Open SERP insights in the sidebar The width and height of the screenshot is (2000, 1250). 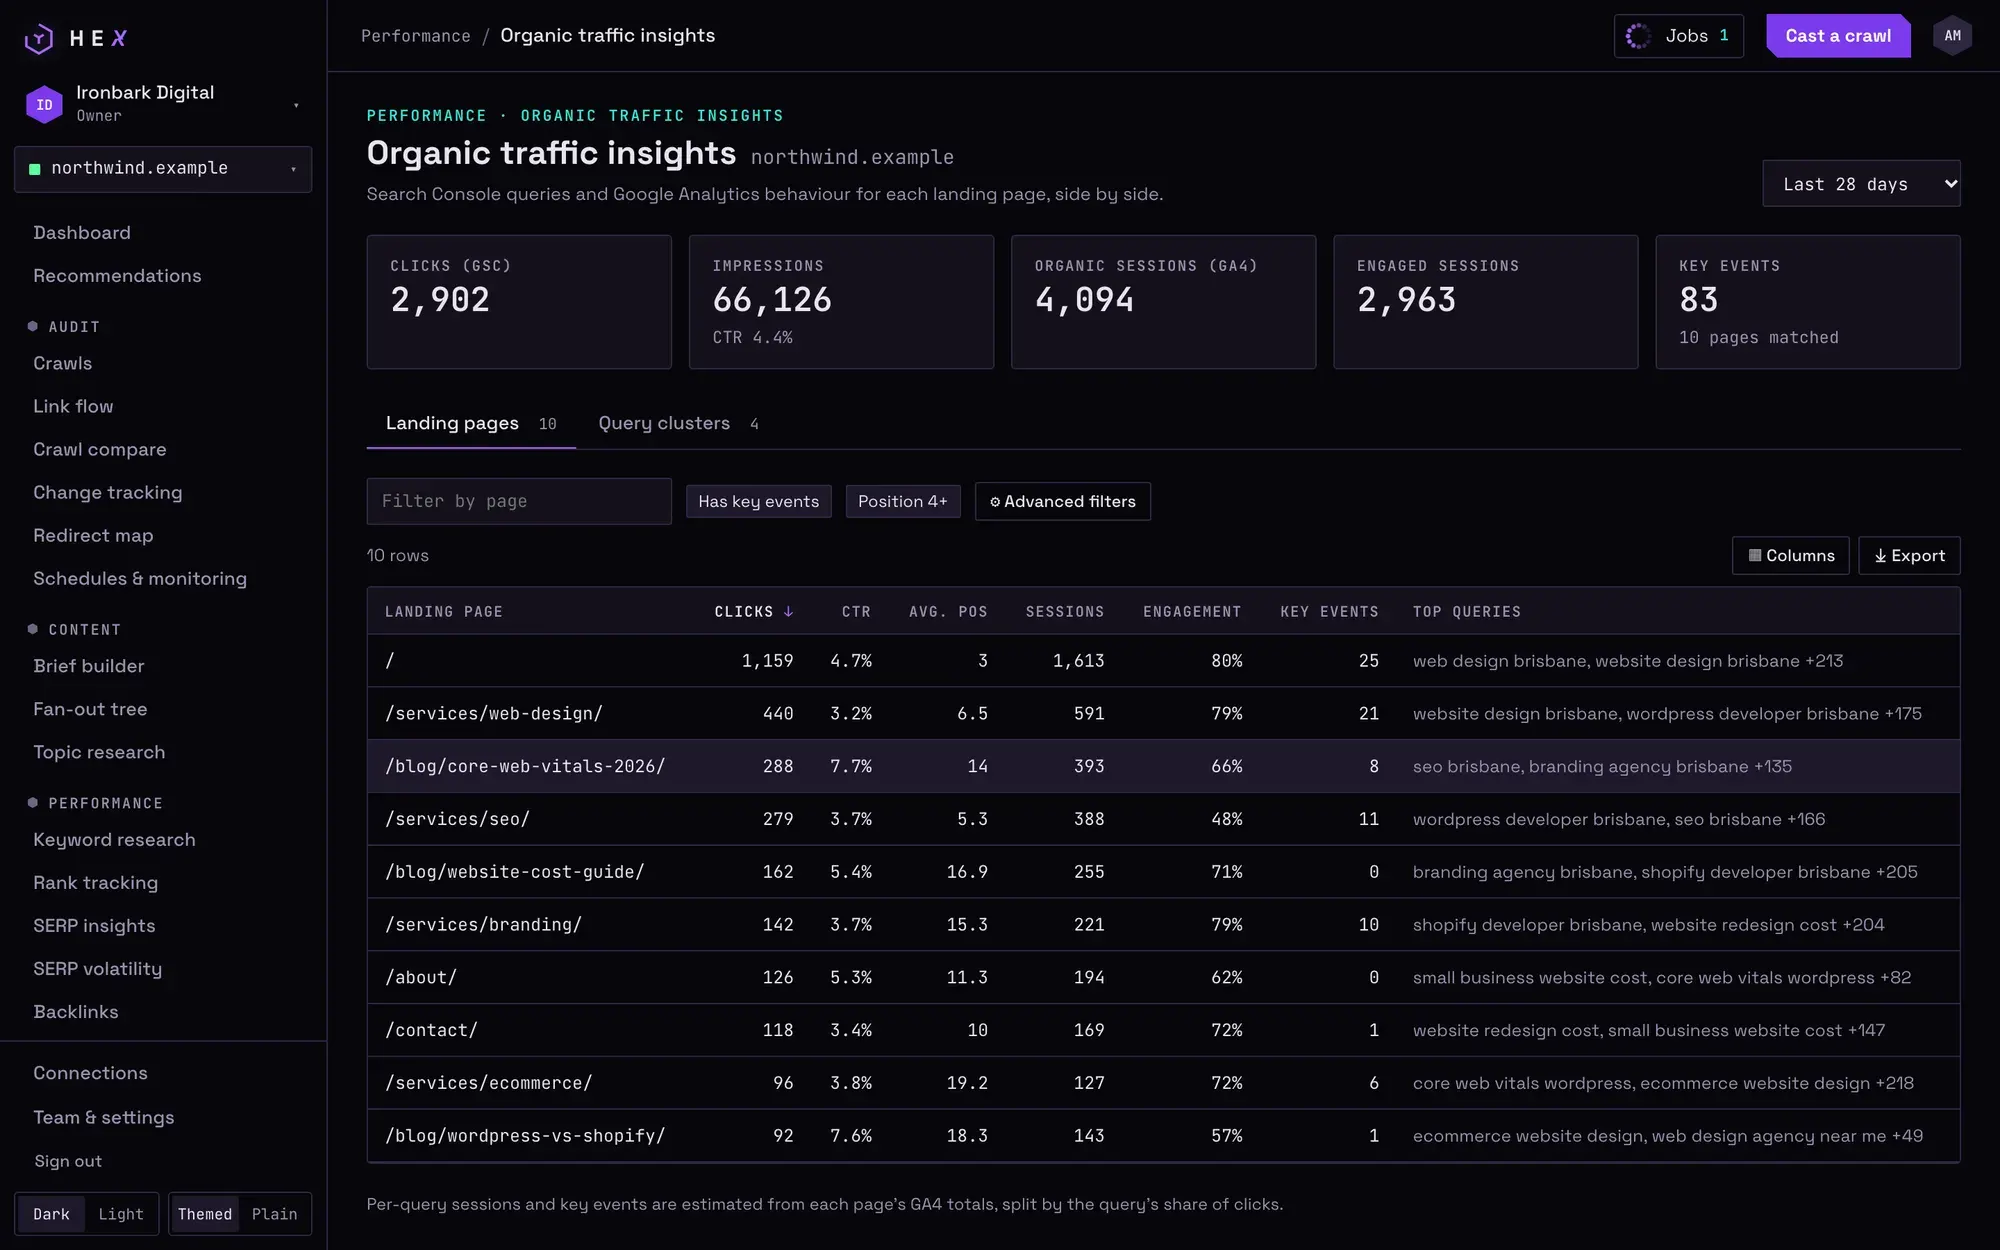click(x=94, y=926)
